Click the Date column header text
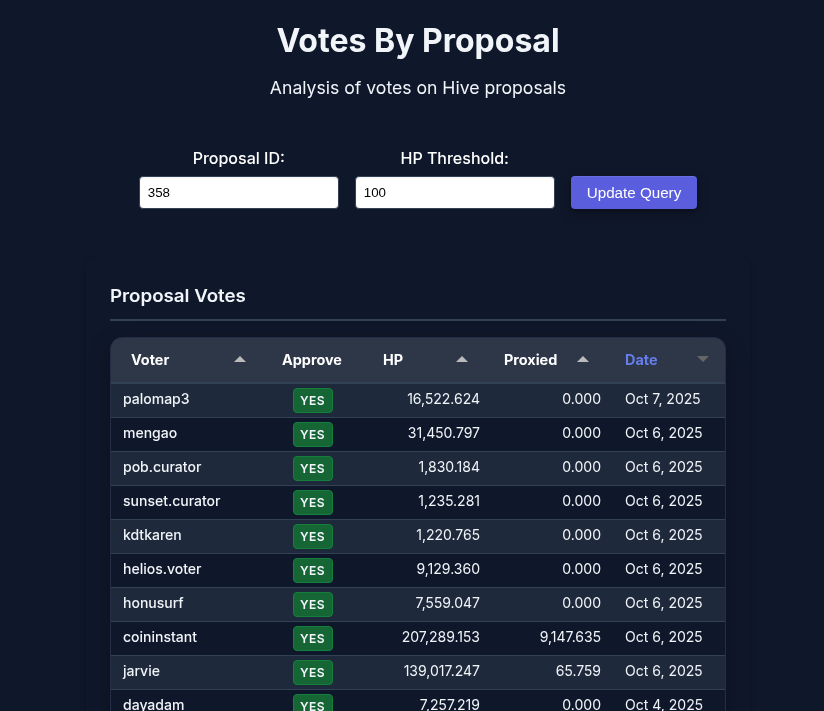The image size is (824, 711). click(x=641, y=360)
